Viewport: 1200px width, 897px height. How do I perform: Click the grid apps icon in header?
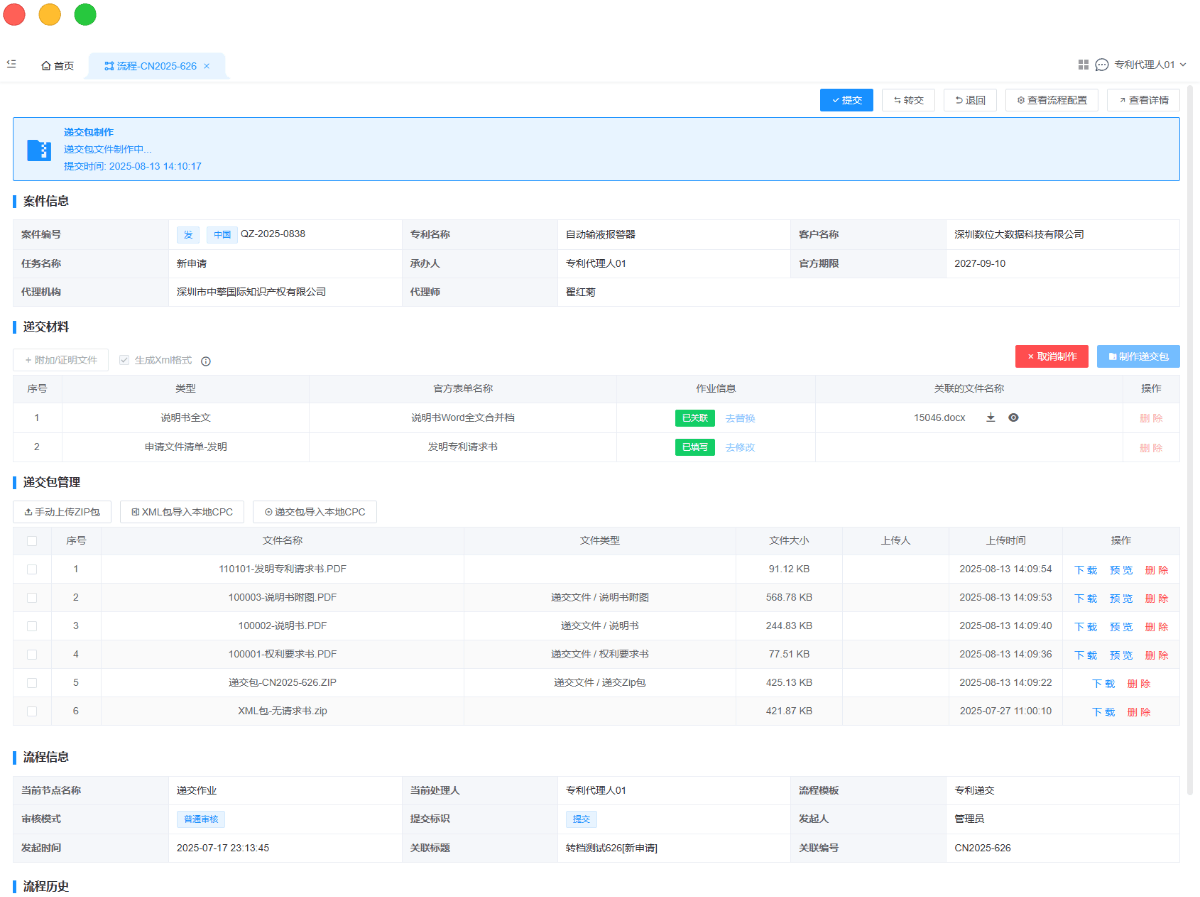(1083, 65)
